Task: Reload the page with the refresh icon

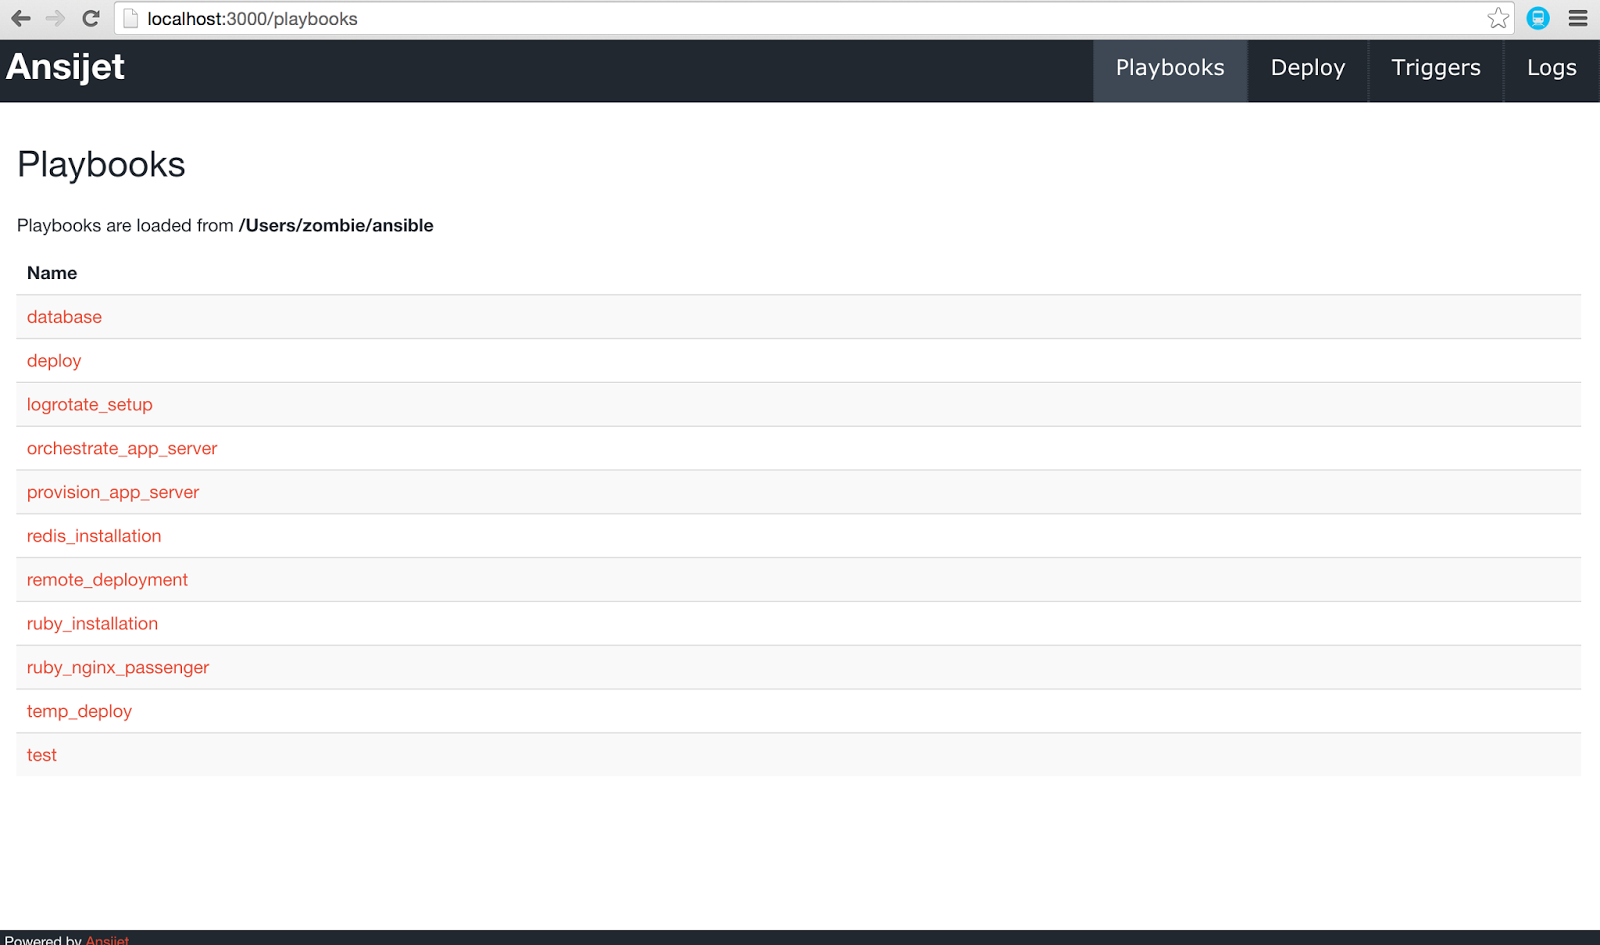Action: point(91,18)
